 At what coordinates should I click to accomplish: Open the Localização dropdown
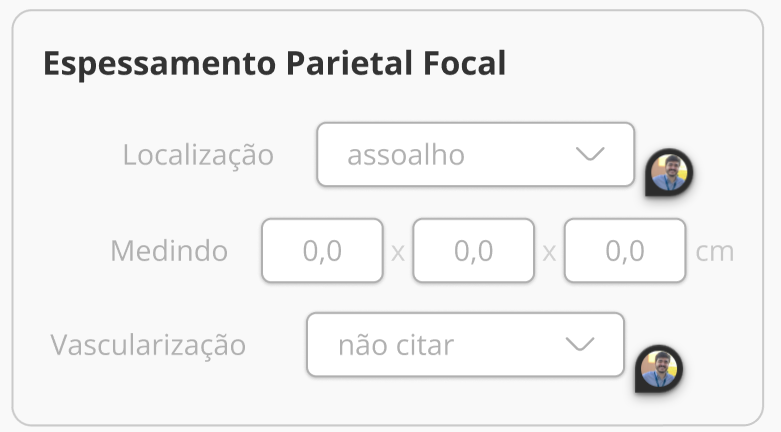click(x=475, y=155)
